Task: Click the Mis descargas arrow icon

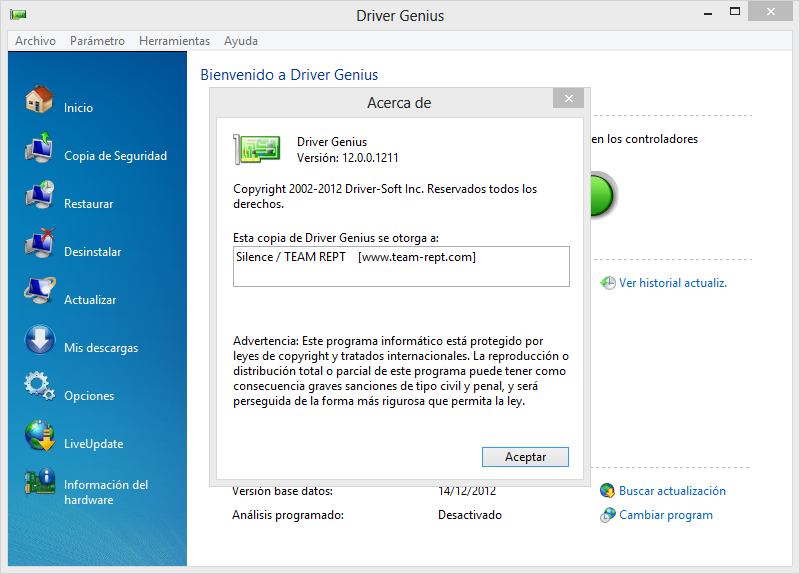Action: coord(39,339)
